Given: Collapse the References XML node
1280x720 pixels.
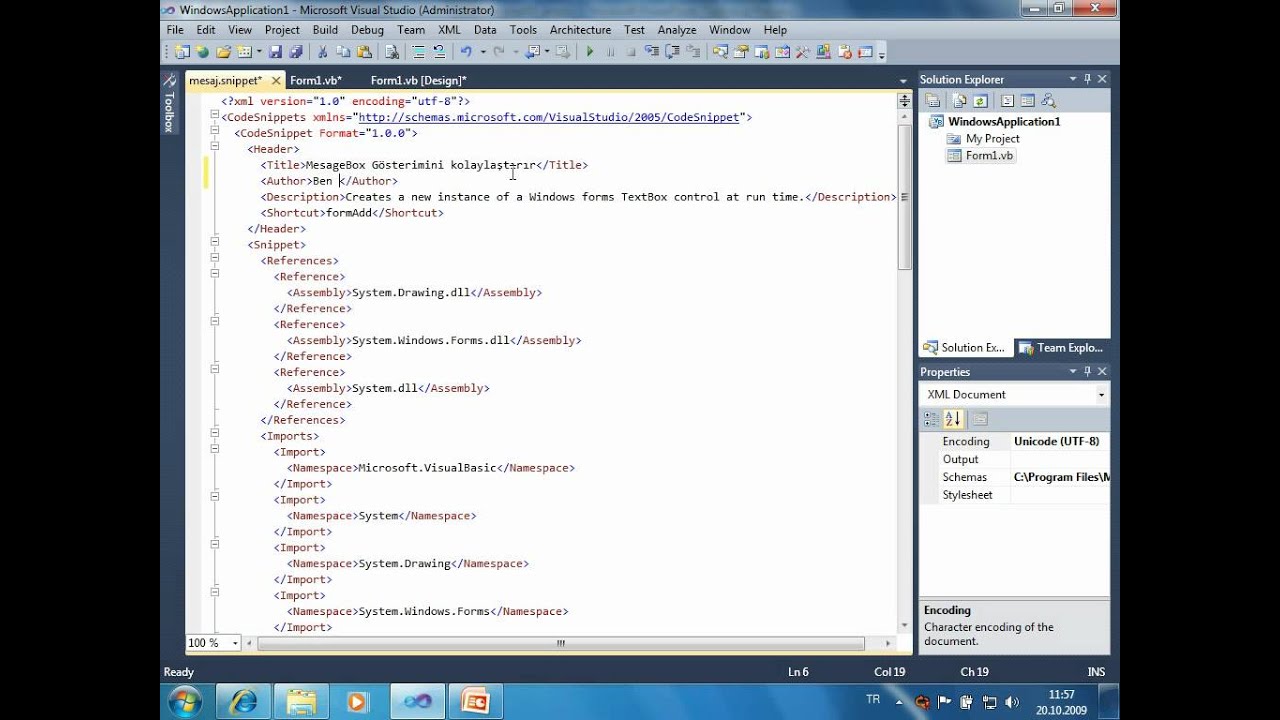Looking at the screenshot, I should [x=214, y=260].
